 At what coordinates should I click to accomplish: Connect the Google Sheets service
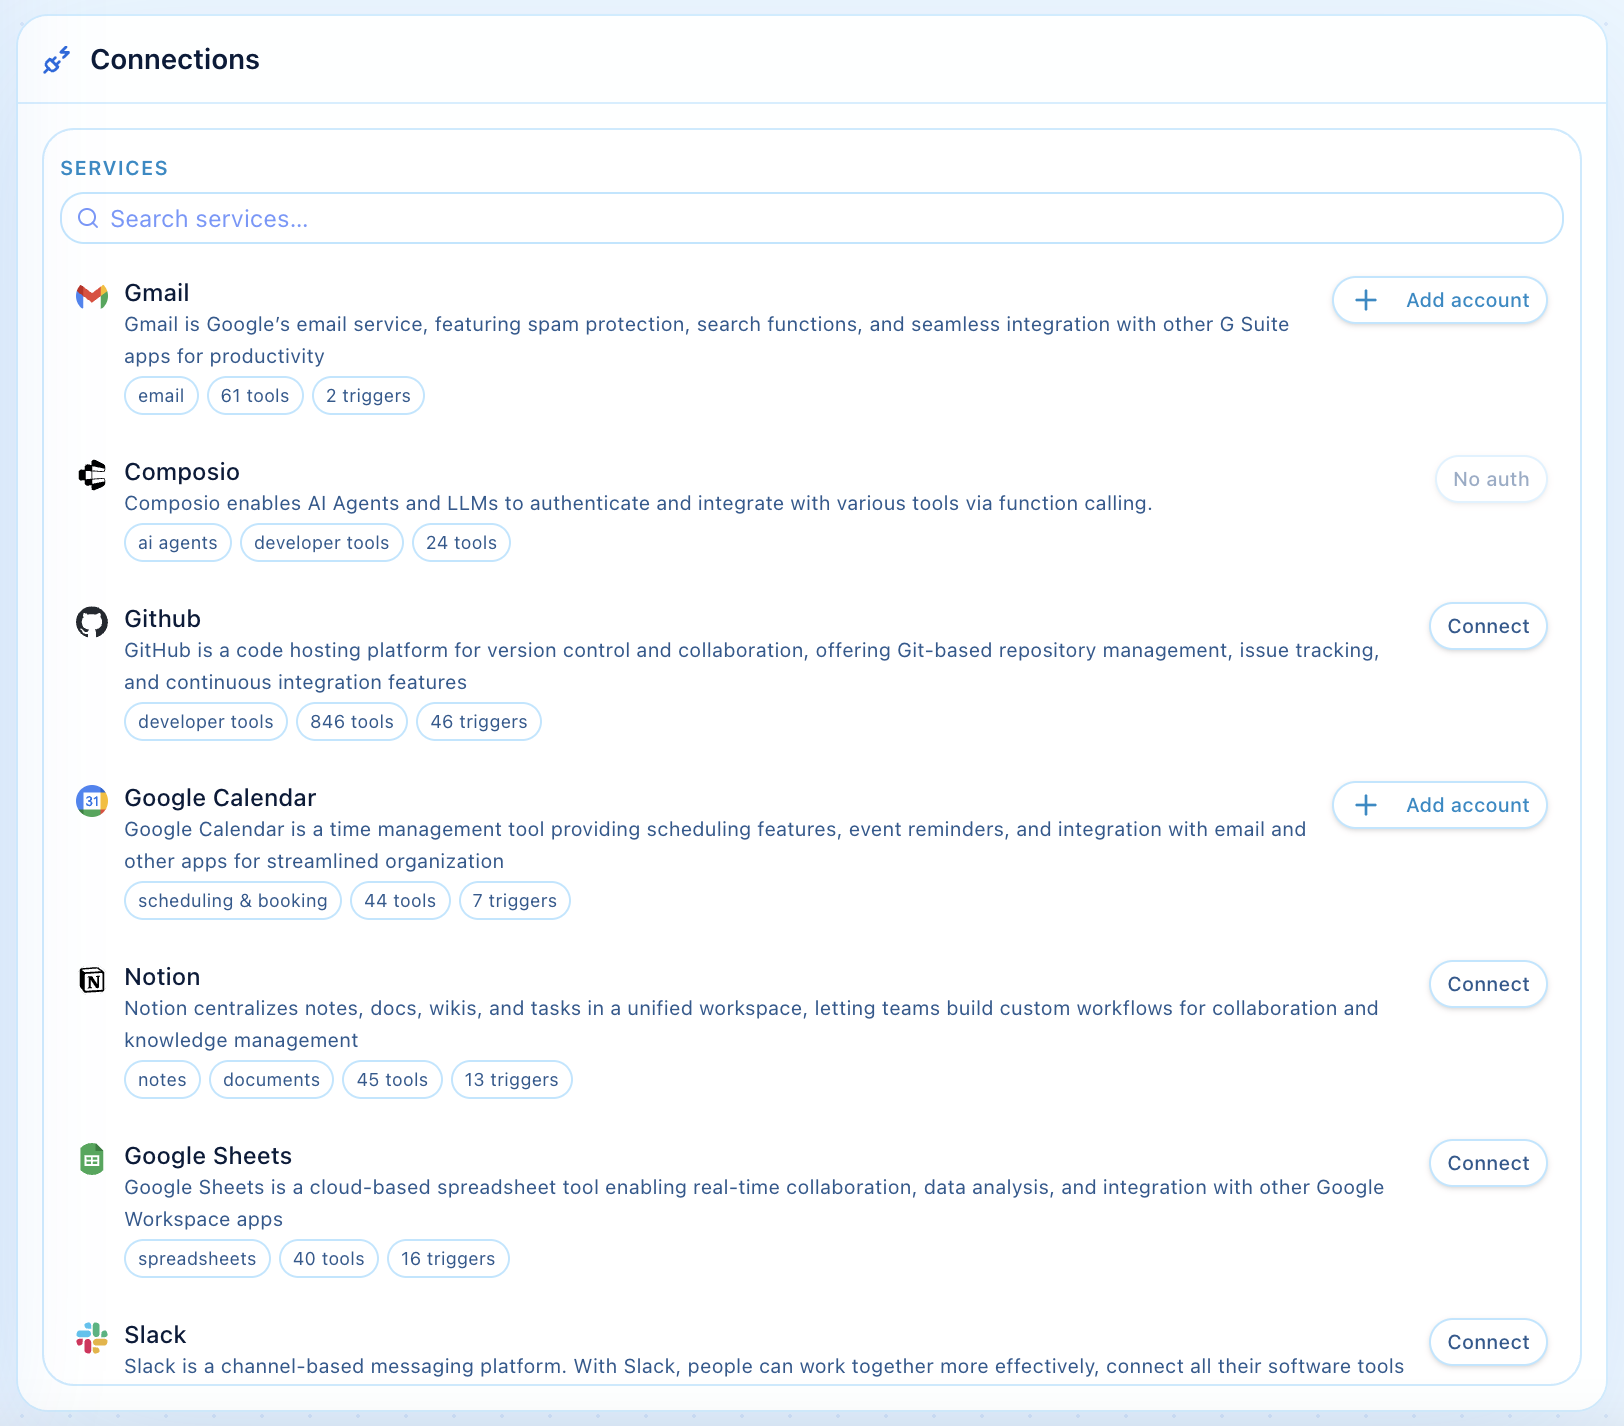(x=1488, y=1163)
